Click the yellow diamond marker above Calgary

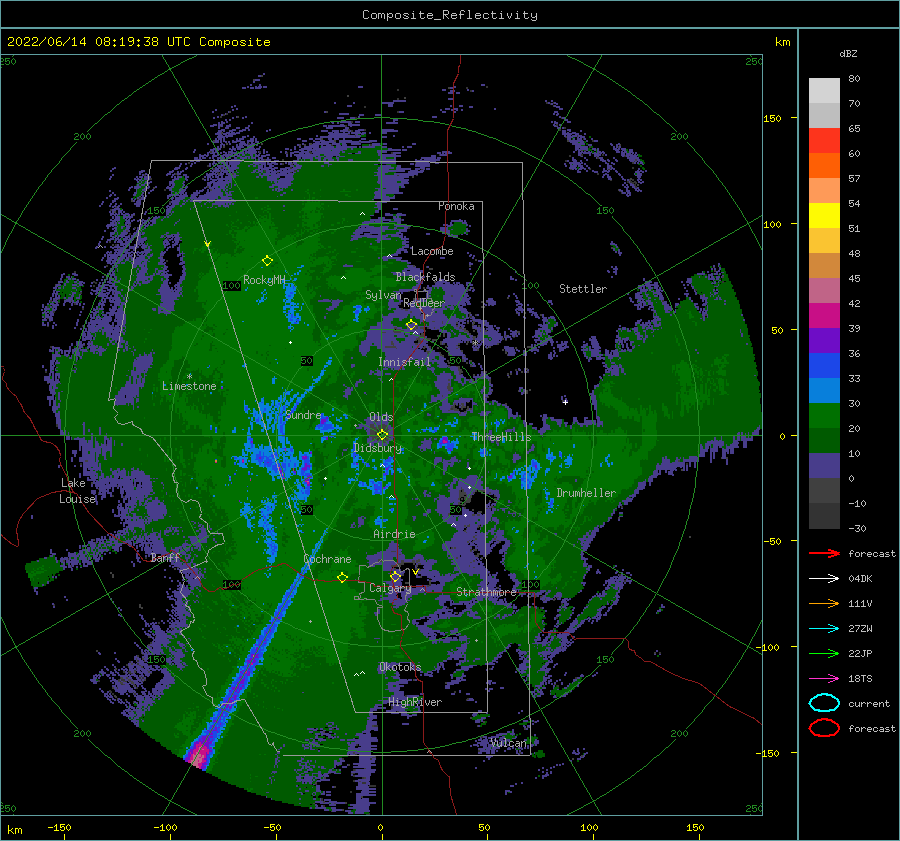(x=395, y=576)
